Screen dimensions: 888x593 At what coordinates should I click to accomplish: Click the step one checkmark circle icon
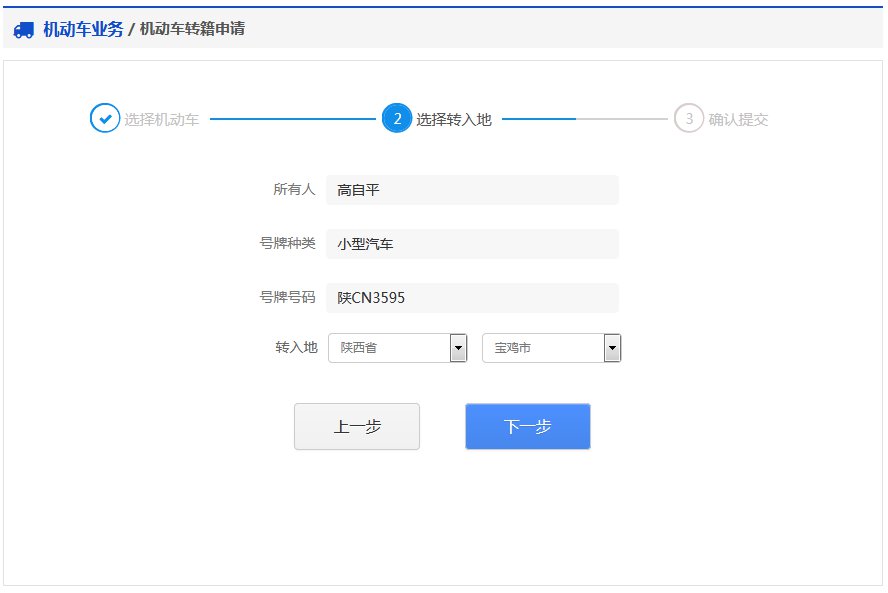[105, 118]
